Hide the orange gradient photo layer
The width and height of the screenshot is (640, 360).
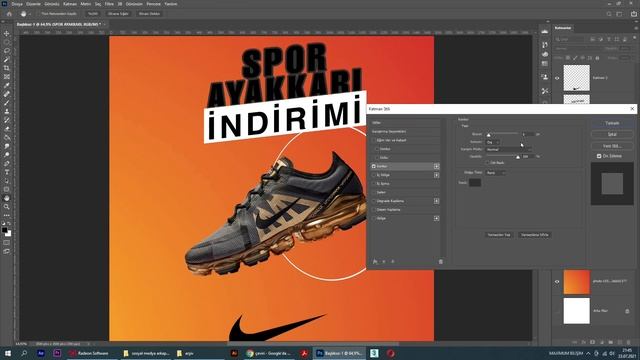pyautogui.click(x=557, y=282)
